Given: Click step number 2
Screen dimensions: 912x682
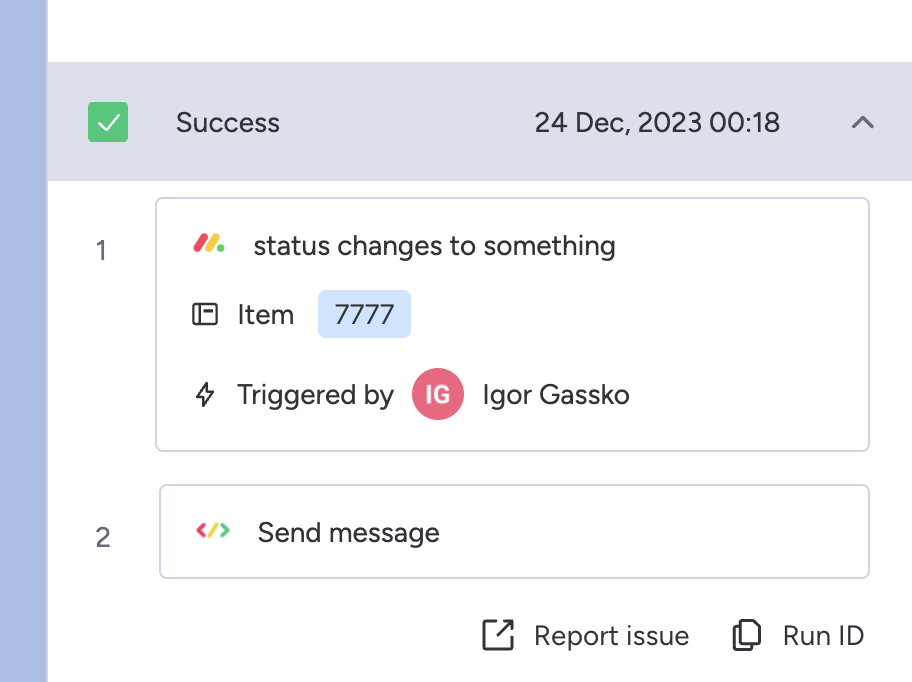Looking at the screenshot, I should 103,537.
